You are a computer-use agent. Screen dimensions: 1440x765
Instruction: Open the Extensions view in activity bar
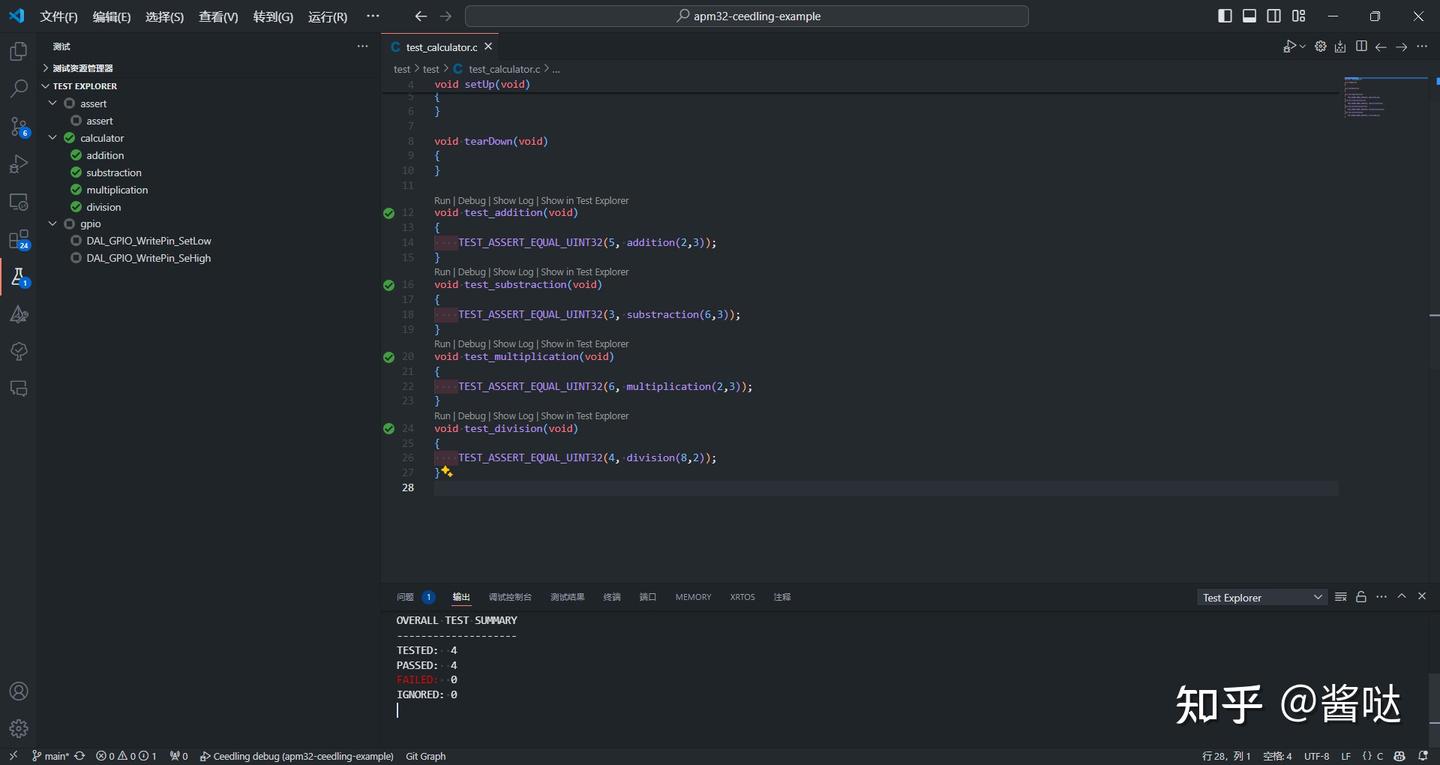tap(18, 240)
